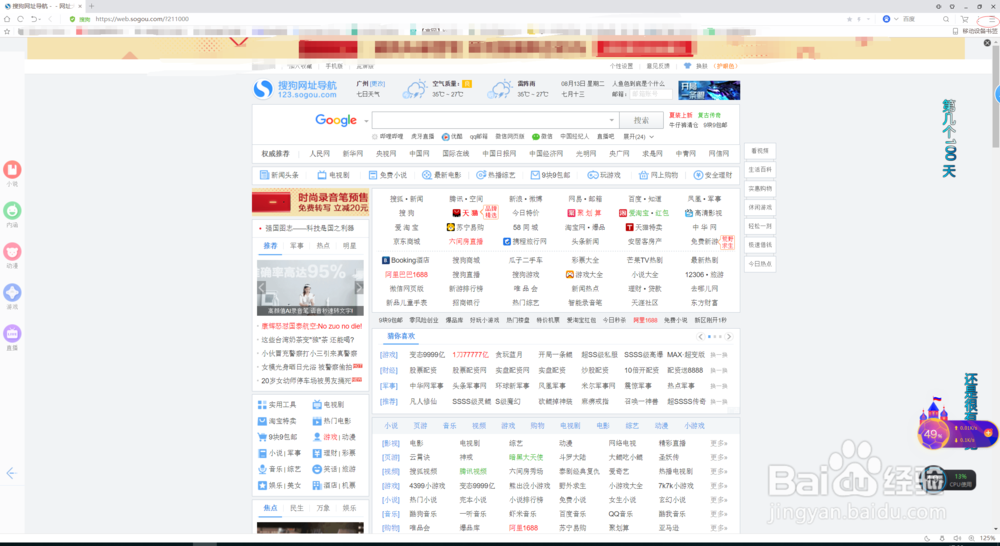Screen dimensions: 1000x546
Task: Select the 音乐 category tab
Action: point(450,425)
